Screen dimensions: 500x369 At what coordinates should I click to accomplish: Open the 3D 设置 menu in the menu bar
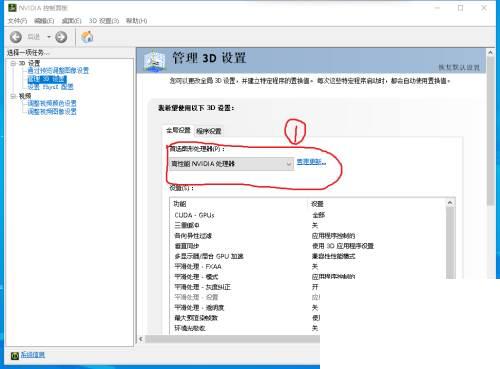(x=104, y=21)
